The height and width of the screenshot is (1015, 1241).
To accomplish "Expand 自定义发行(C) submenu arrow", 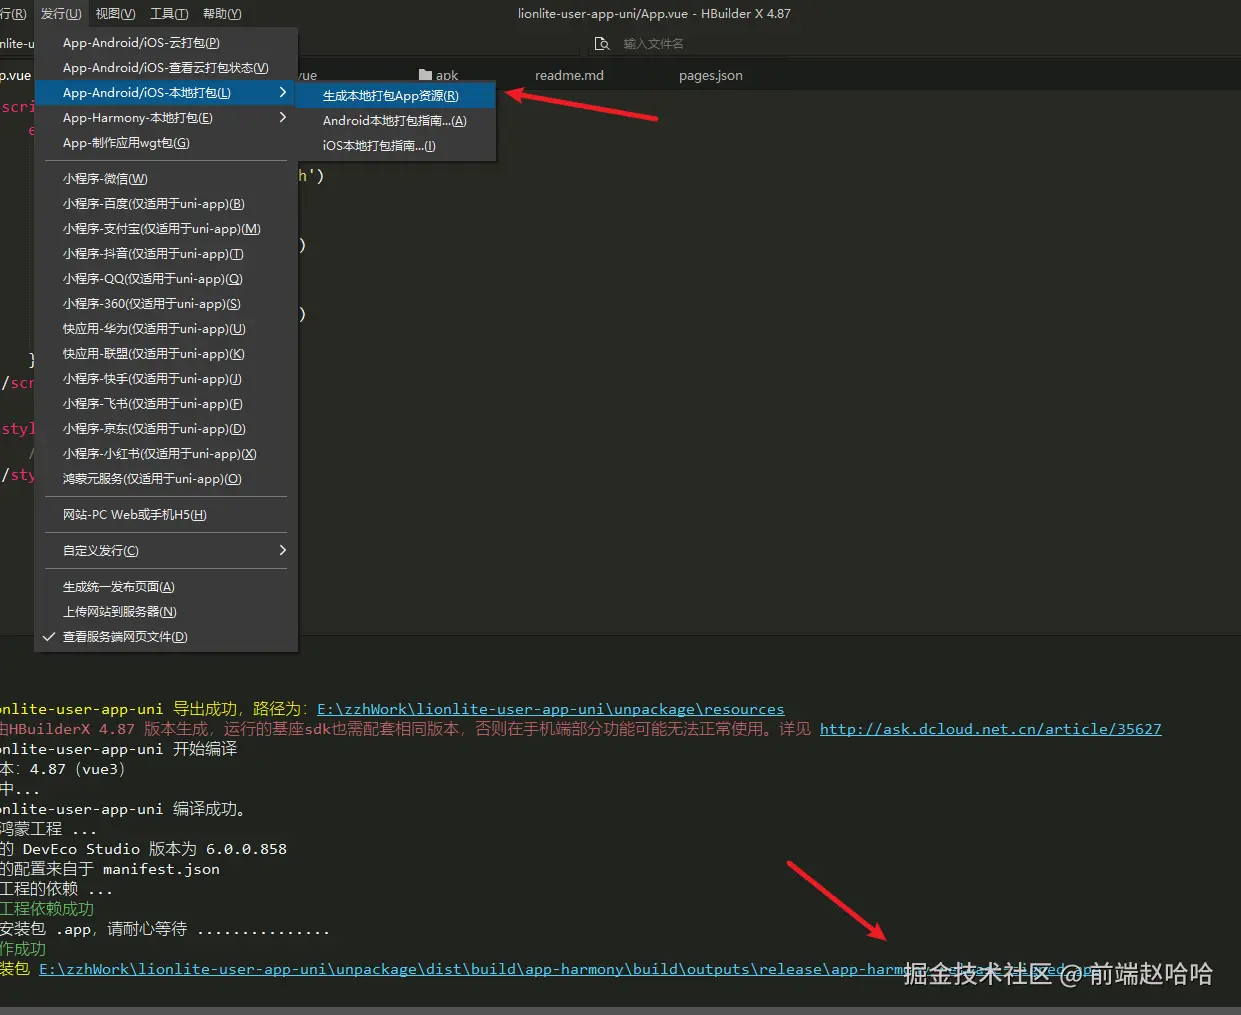I will click(283, 550).
